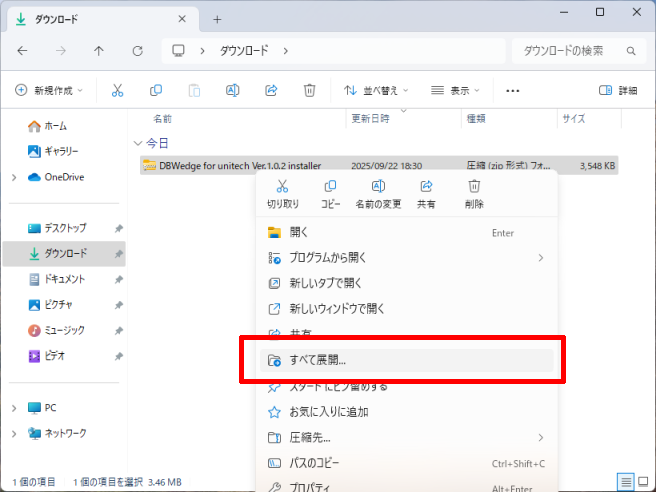This screenshot has height=492, width=656.
Task: Click the cut (切り取り) icon in context menu
Action: (x=282, y=187)
